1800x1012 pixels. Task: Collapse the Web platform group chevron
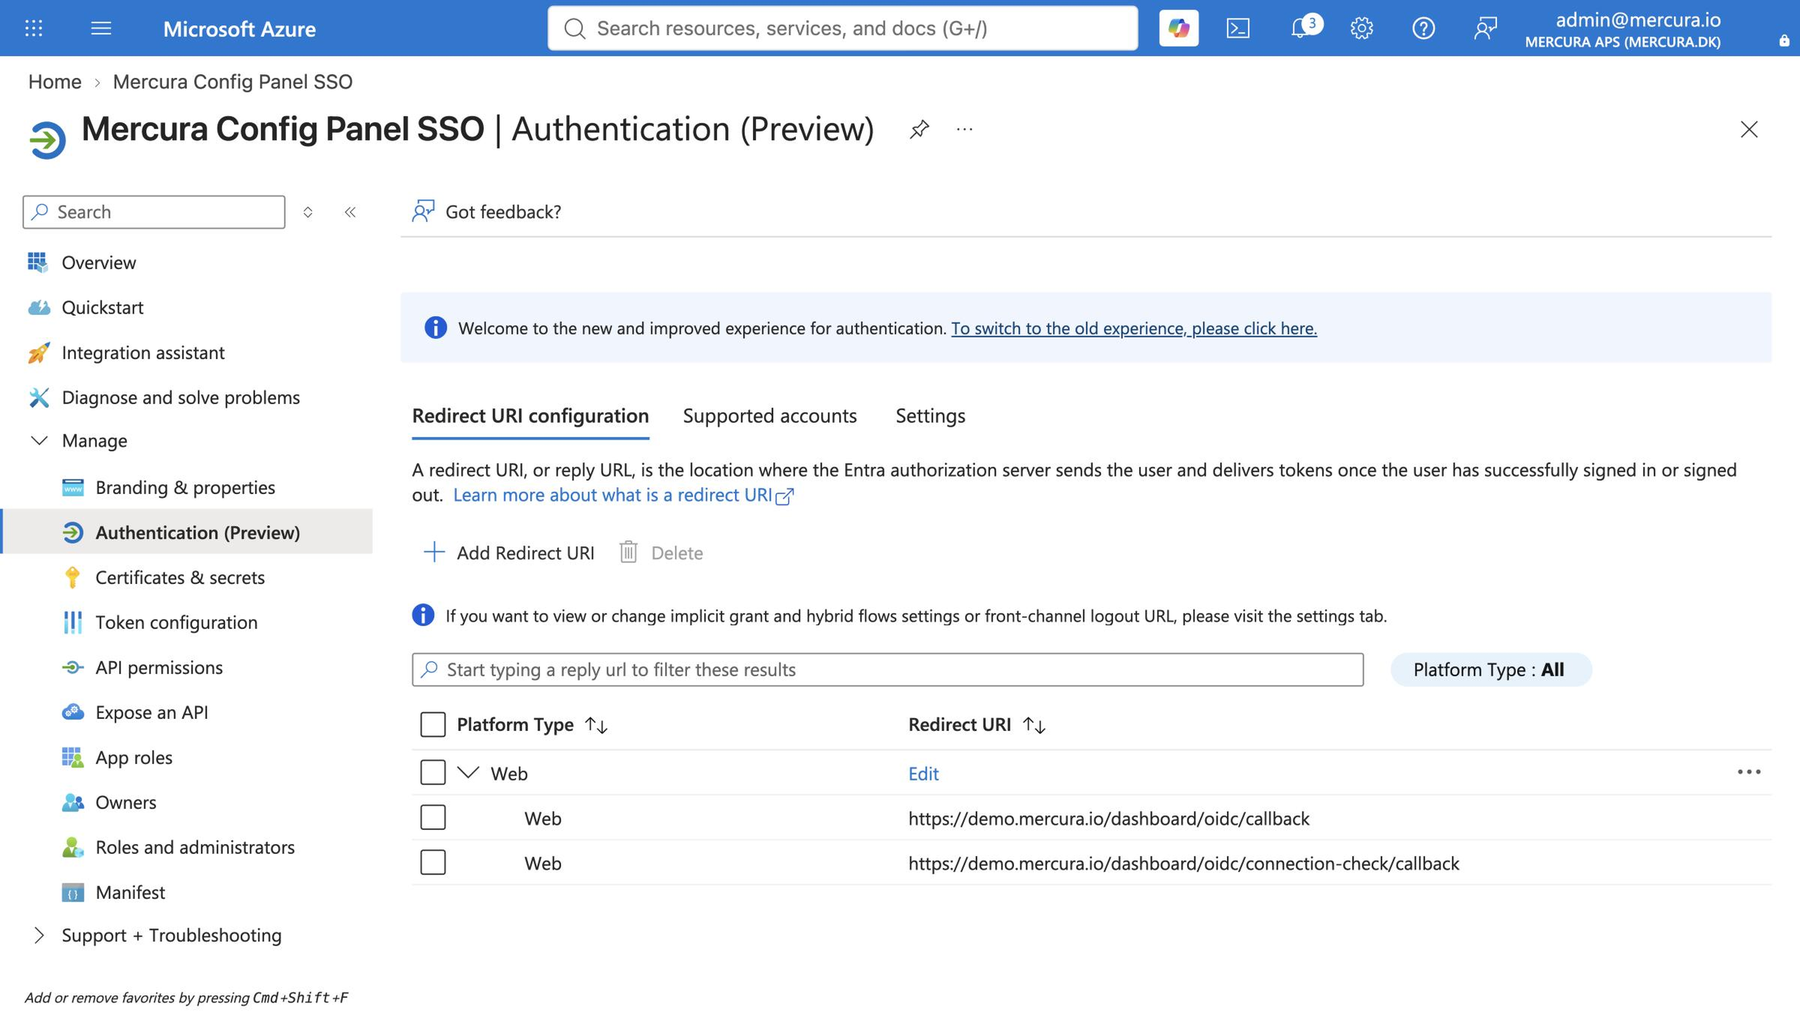coord(468,772)
